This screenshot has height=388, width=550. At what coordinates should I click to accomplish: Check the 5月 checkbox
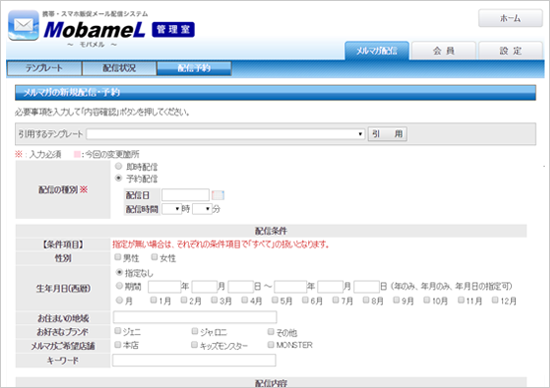tap(275, 300)
